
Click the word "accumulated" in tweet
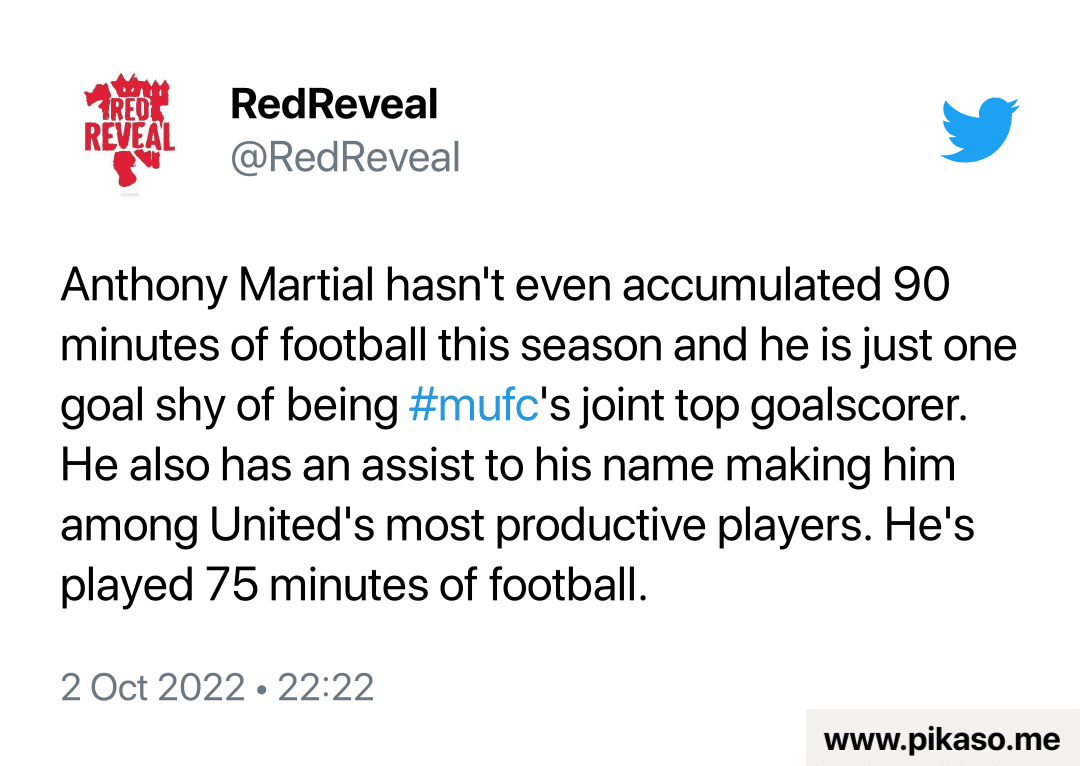point(749,287)
